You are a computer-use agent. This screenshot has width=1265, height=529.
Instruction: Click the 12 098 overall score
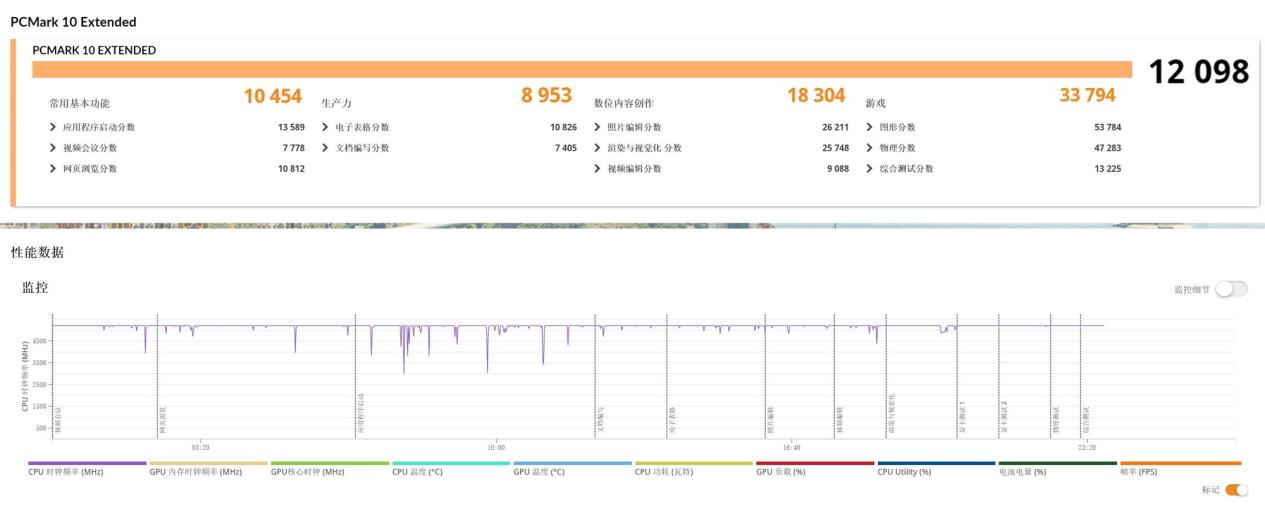point(1198,72)
